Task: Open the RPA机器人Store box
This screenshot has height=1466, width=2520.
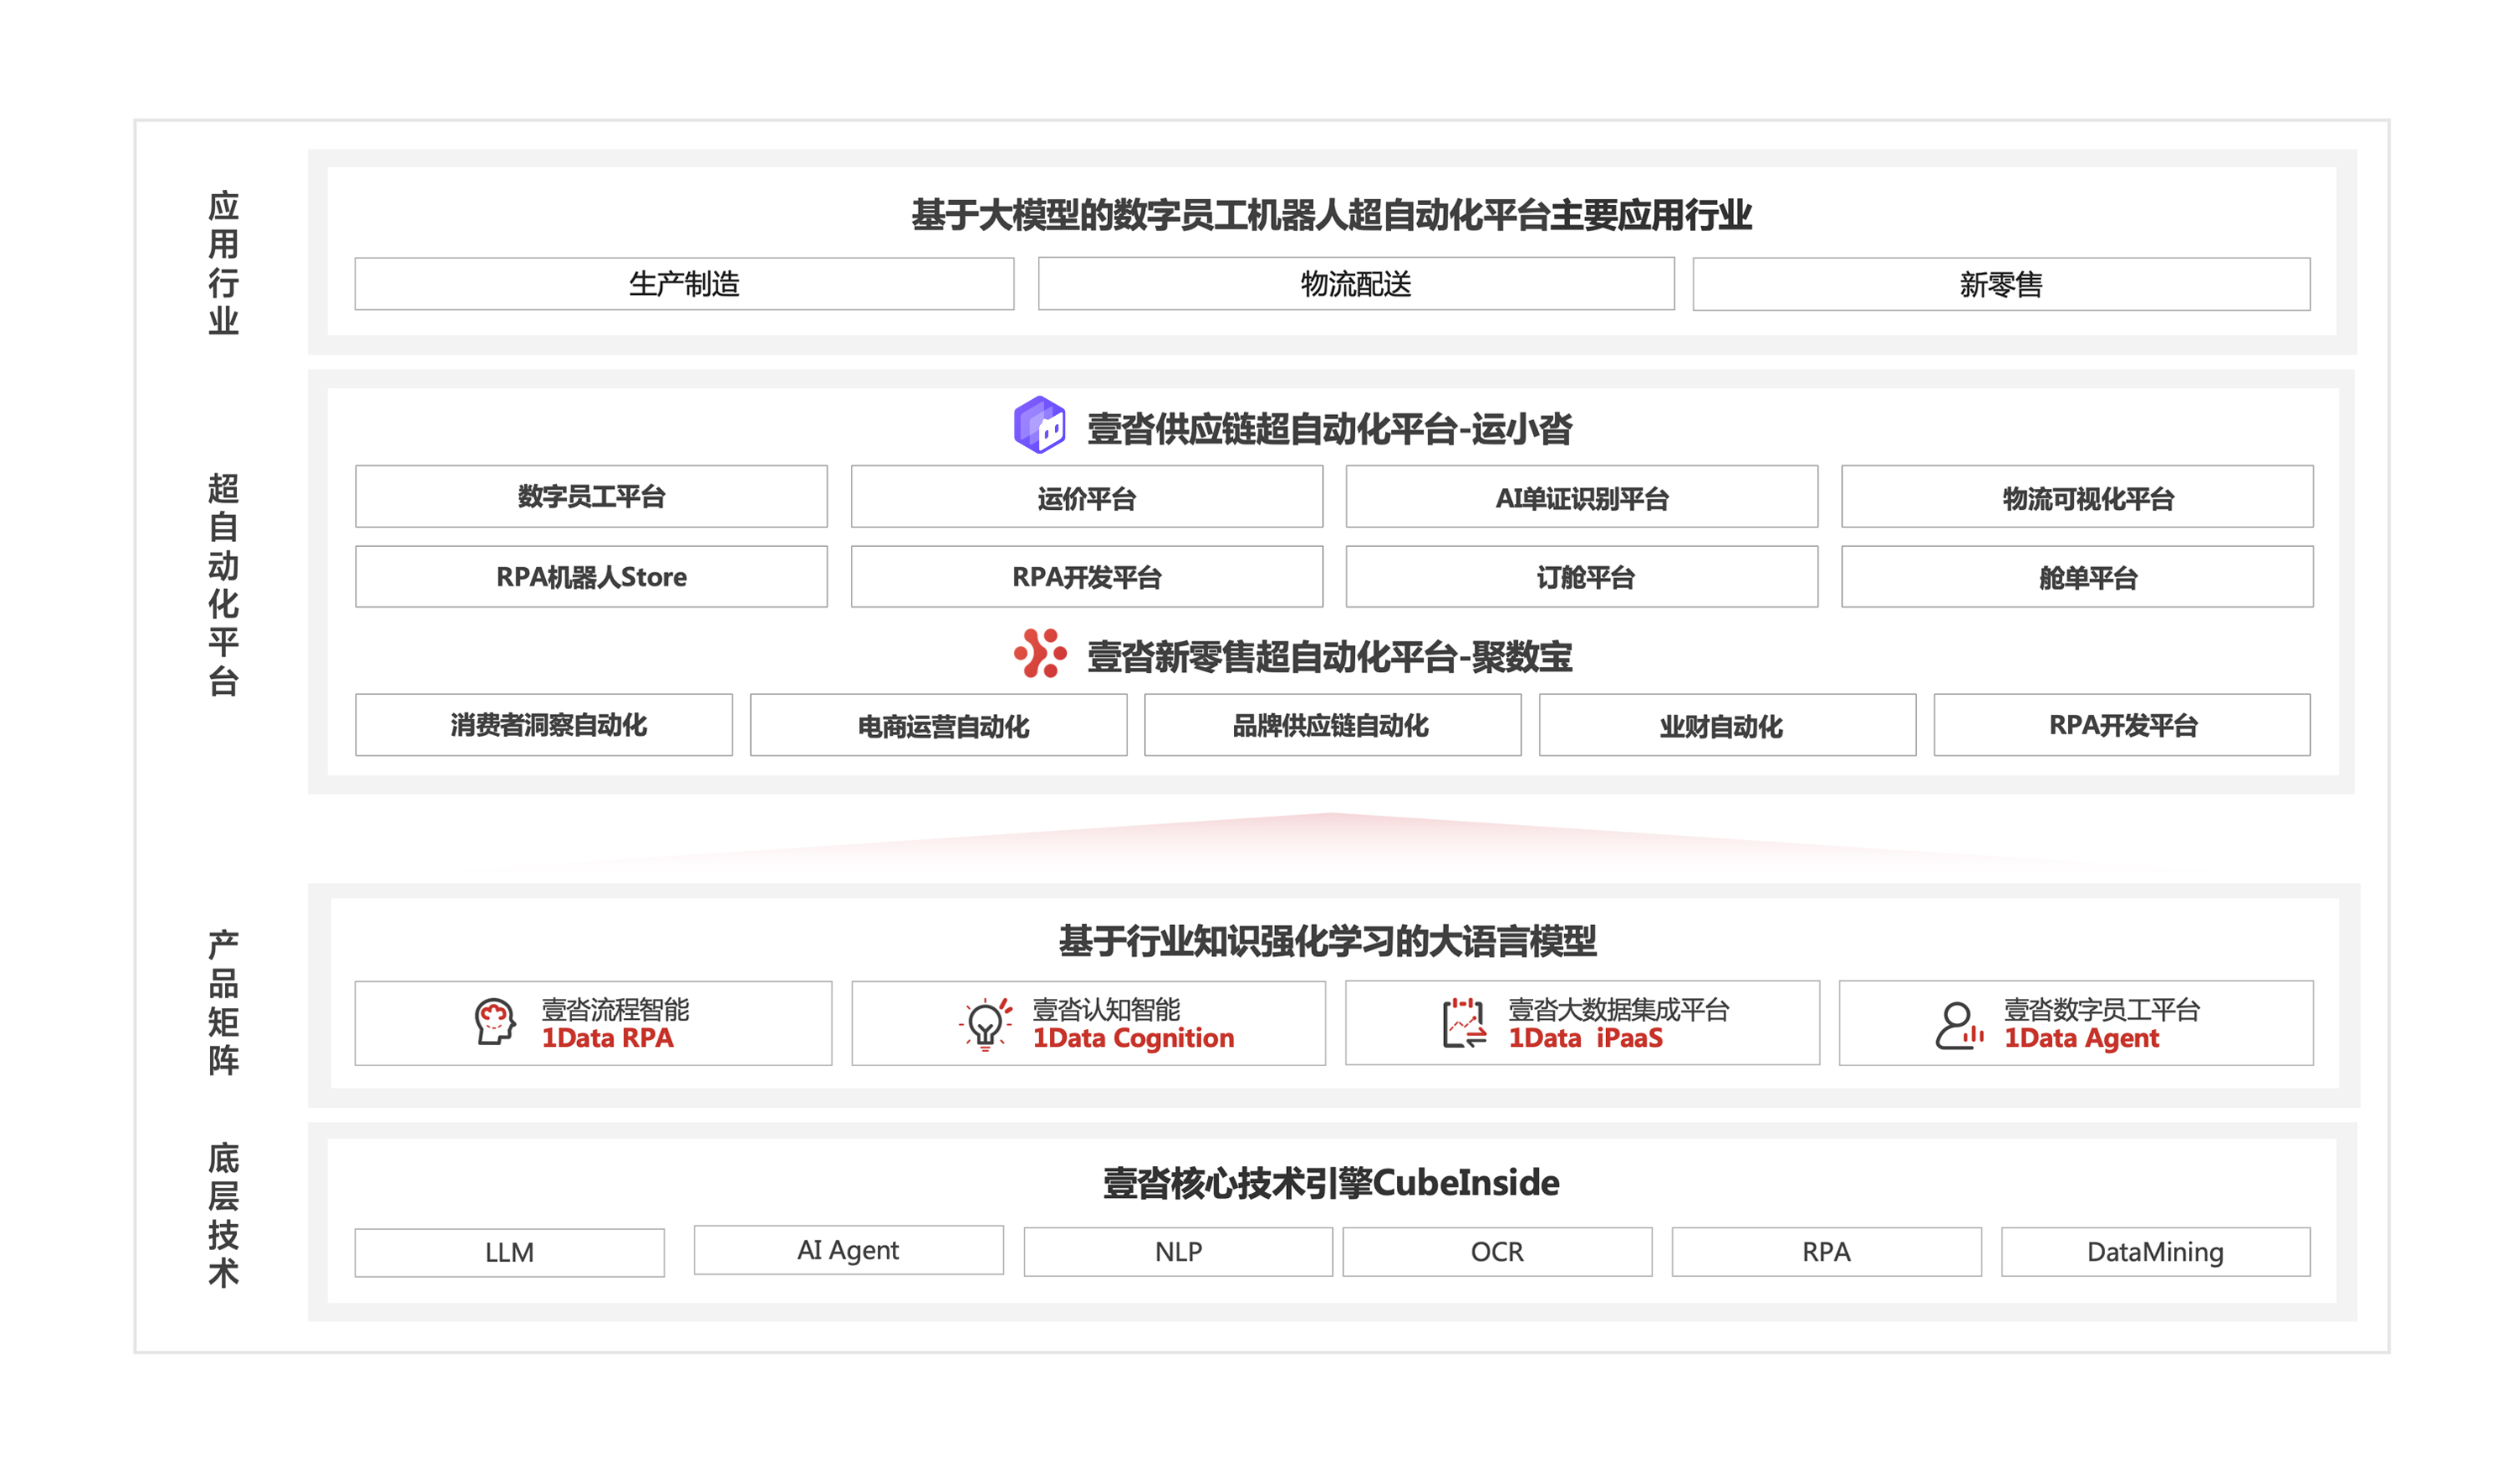Action: 591,576
